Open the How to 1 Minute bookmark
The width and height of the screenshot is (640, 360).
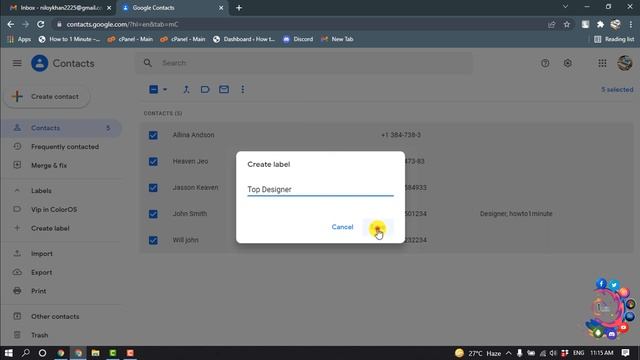[69, 39]
